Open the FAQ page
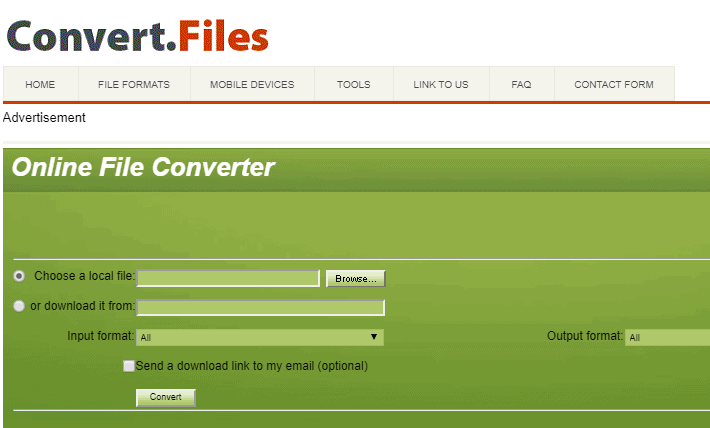710x428 pixels. coord(521,84)
